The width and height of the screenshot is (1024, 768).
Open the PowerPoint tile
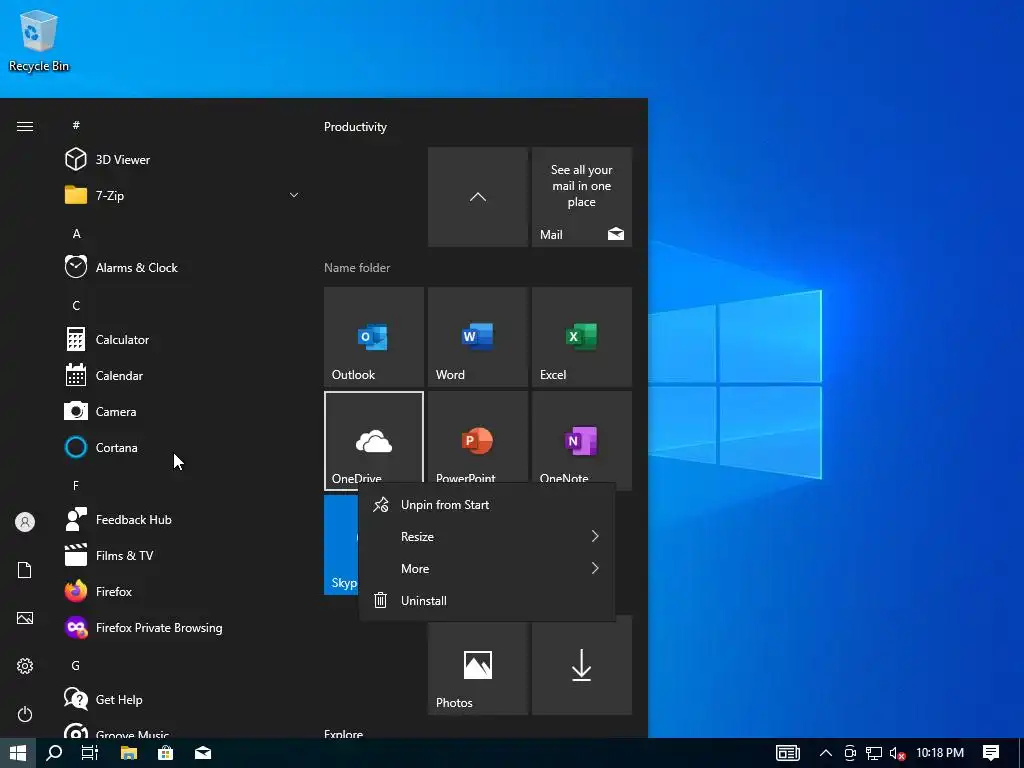pos(478,437)
